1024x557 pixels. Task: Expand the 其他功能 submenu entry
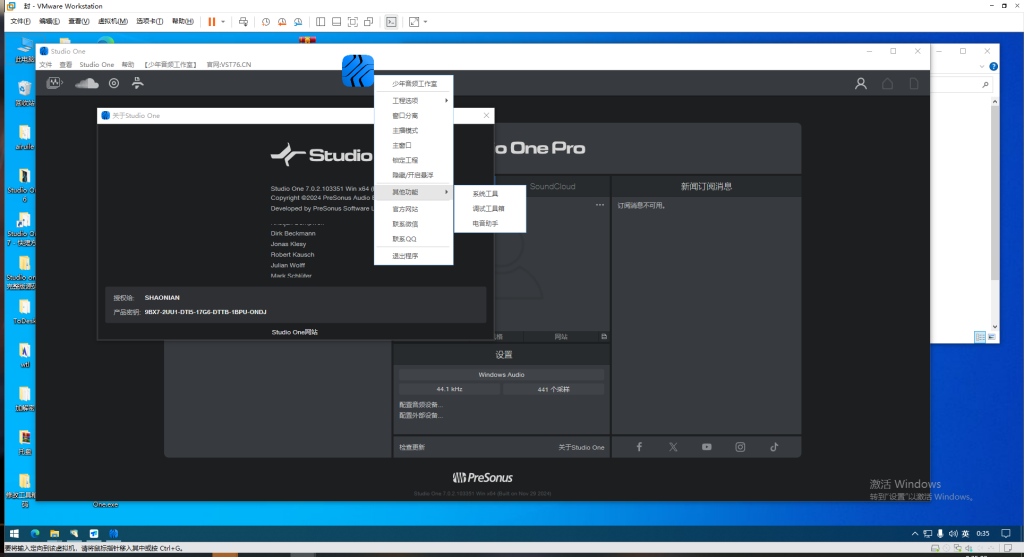pyautogui.click(x=413, y=192)
